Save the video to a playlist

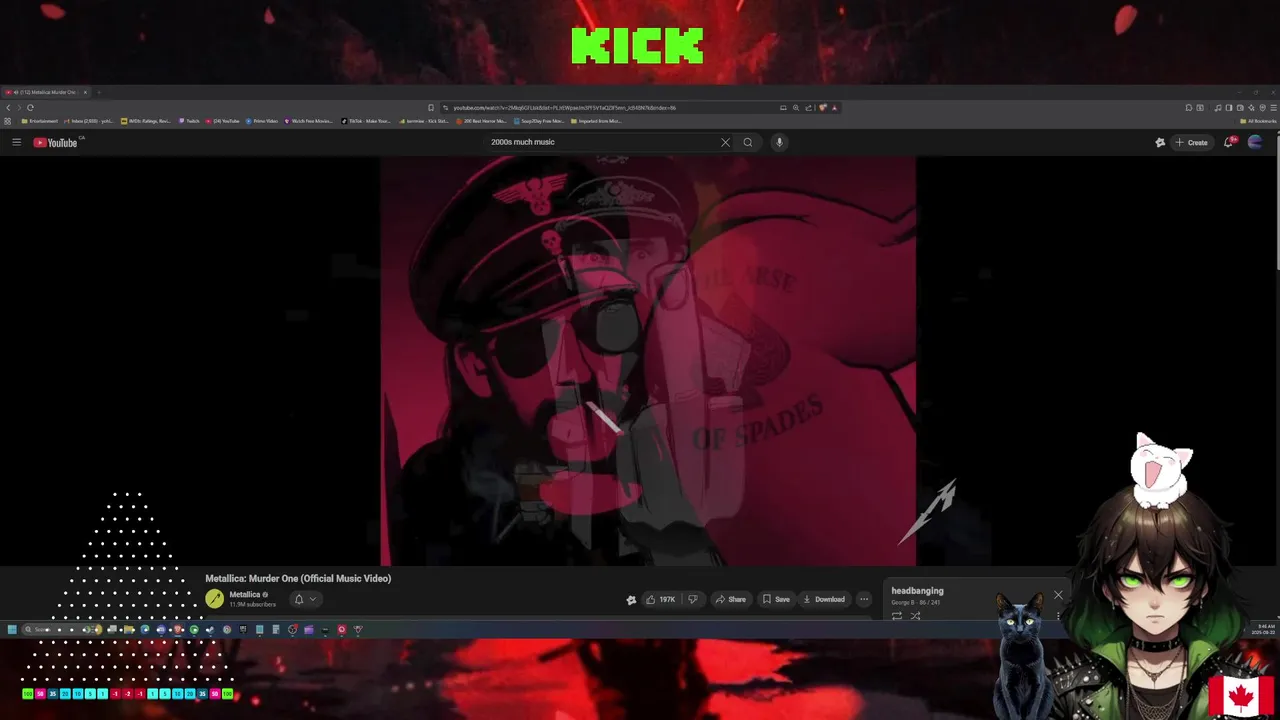click(776, 599)
